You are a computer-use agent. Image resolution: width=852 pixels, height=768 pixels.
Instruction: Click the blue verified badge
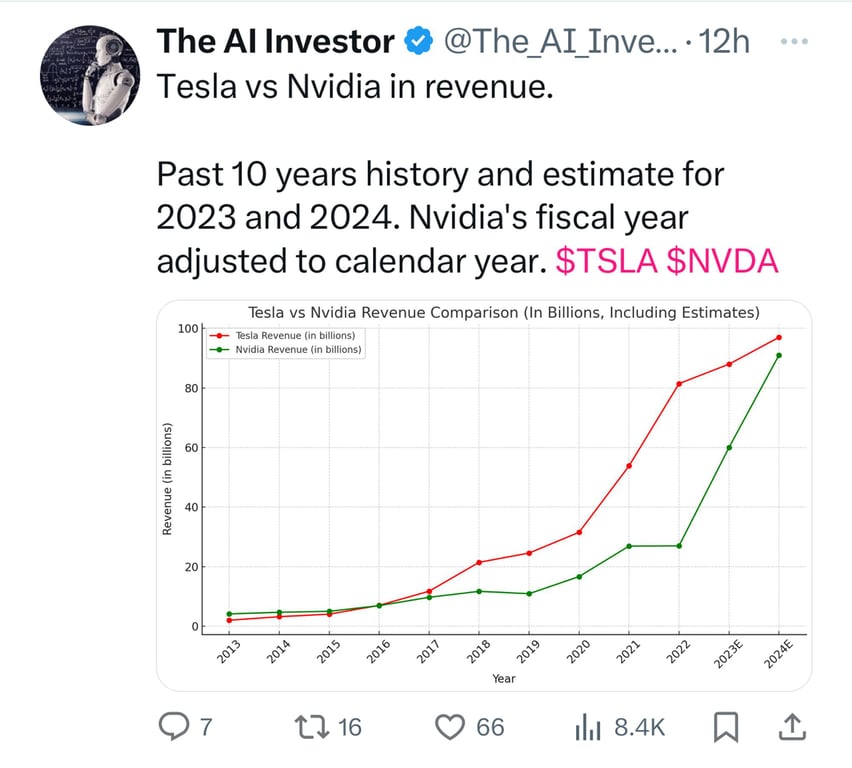pyautogui.click(x=419, y=42)
